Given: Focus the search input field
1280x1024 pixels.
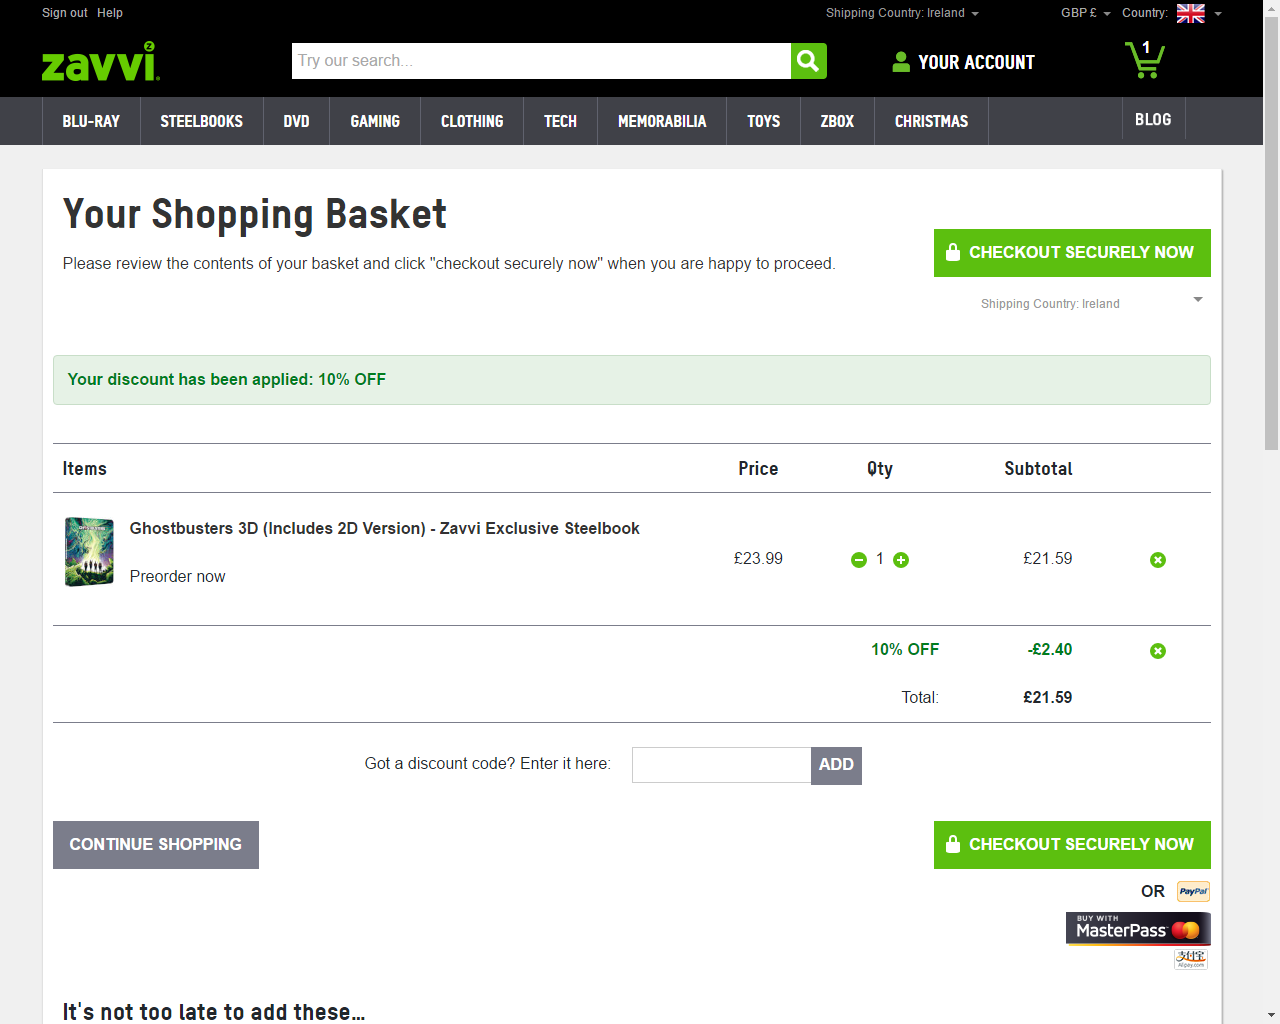Looking at the screenshot, I should pos(541,61).
